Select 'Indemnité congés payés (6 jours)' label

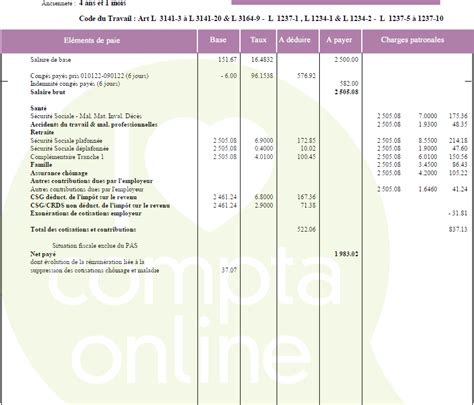coord(75,84)
